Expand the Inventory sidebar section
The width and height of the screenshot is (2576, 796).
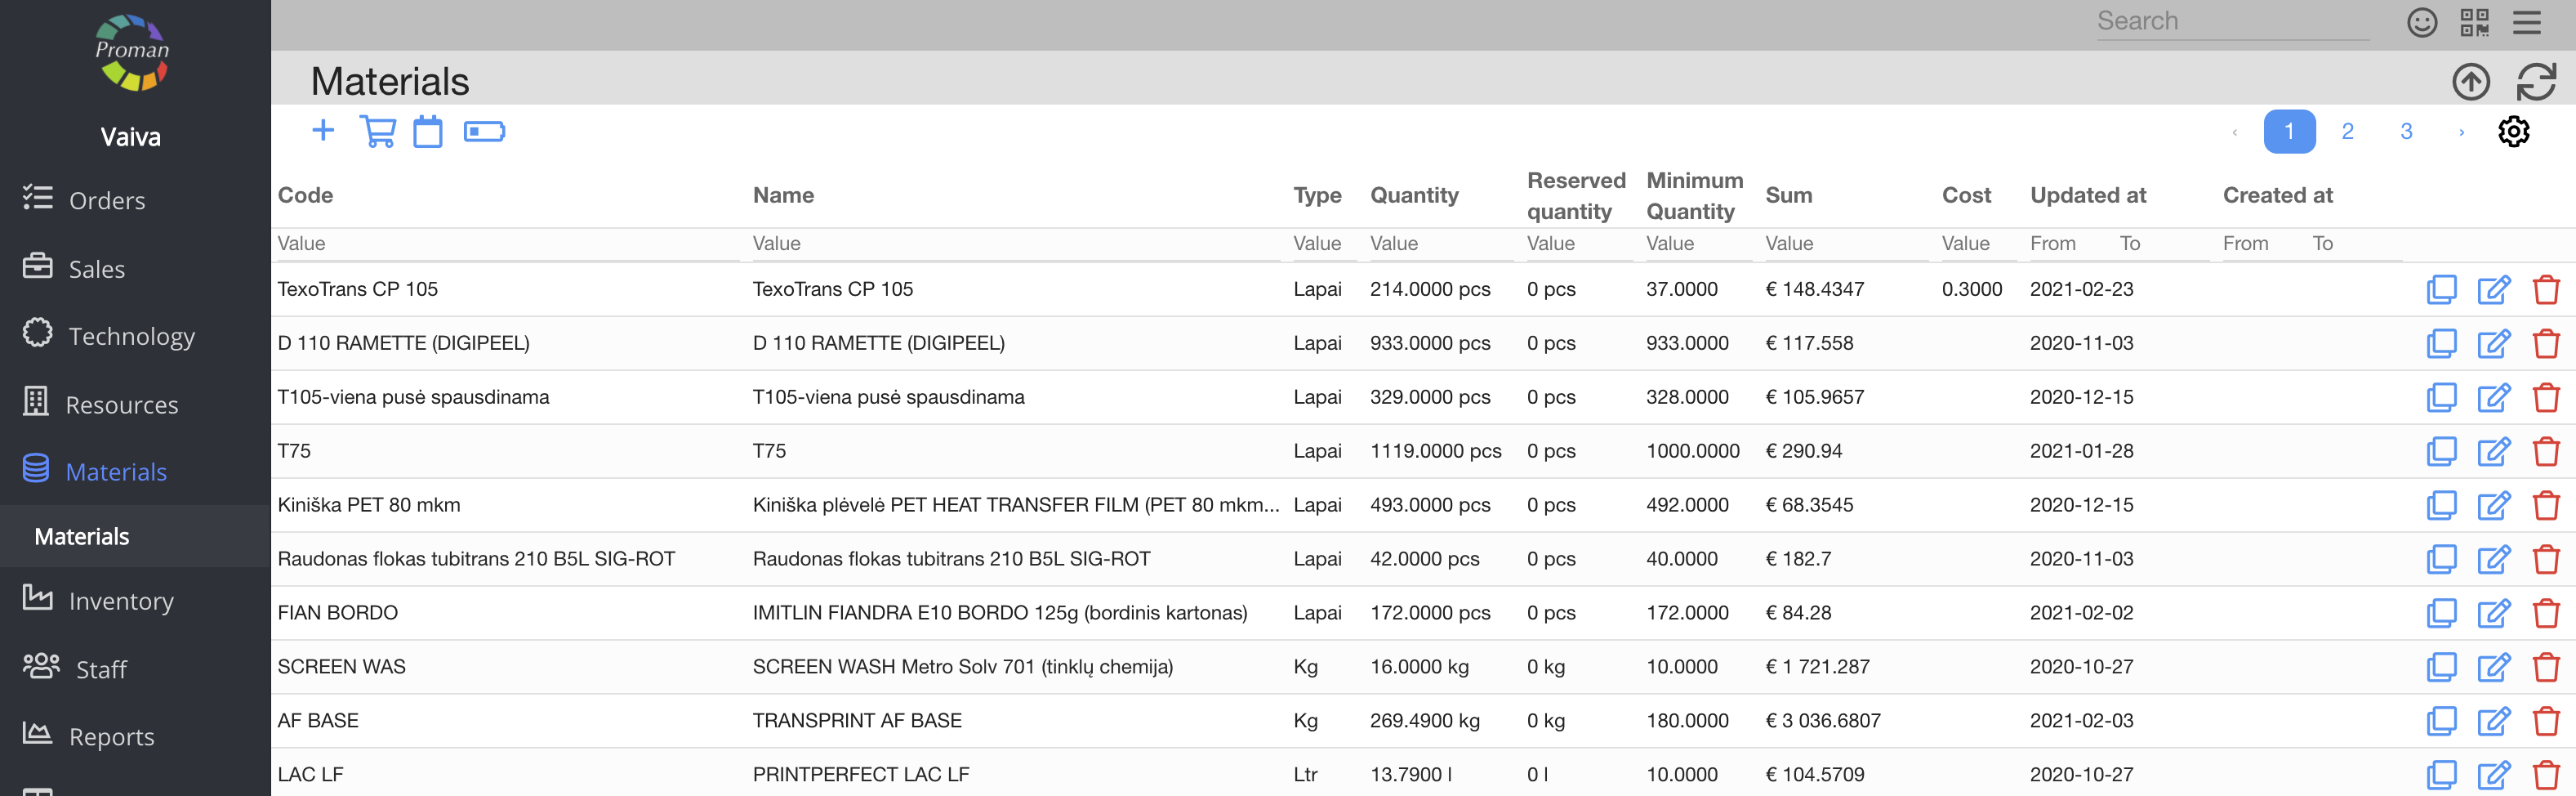(120, 601)
